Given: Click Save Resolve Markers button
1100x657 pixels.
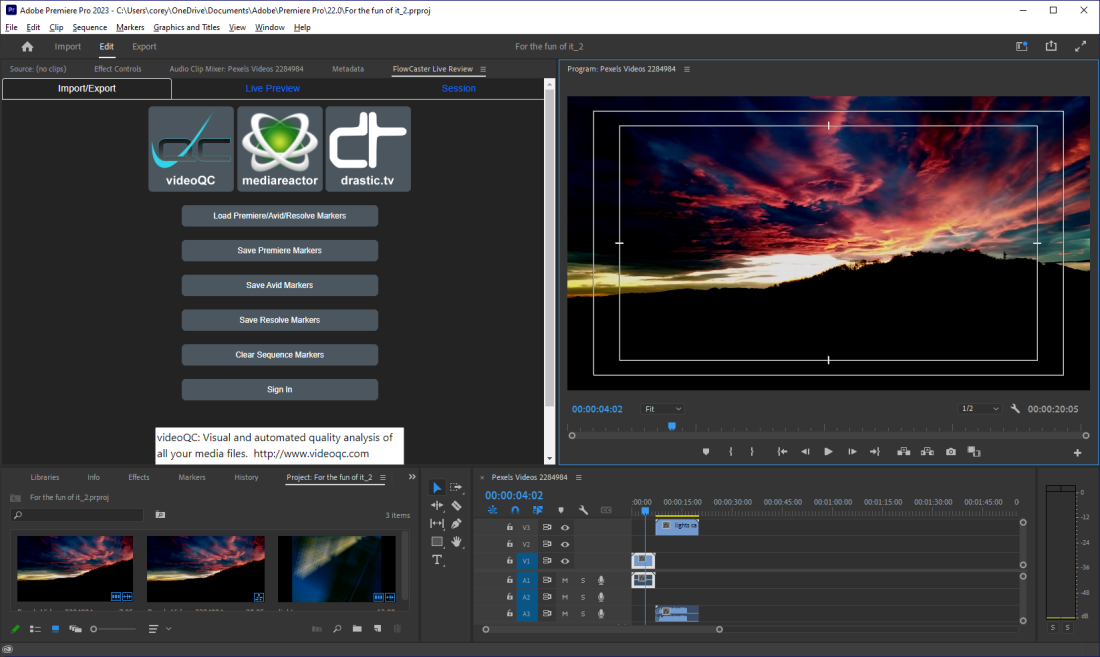Looking at the screenshot, I should click(x=280, y=320).
